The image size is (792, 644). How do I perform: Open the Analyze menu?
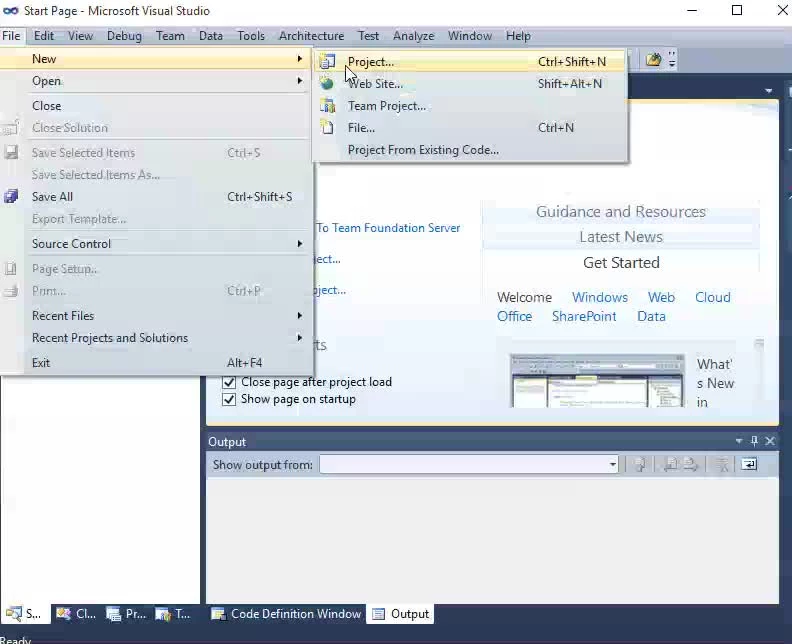(414, 36)
